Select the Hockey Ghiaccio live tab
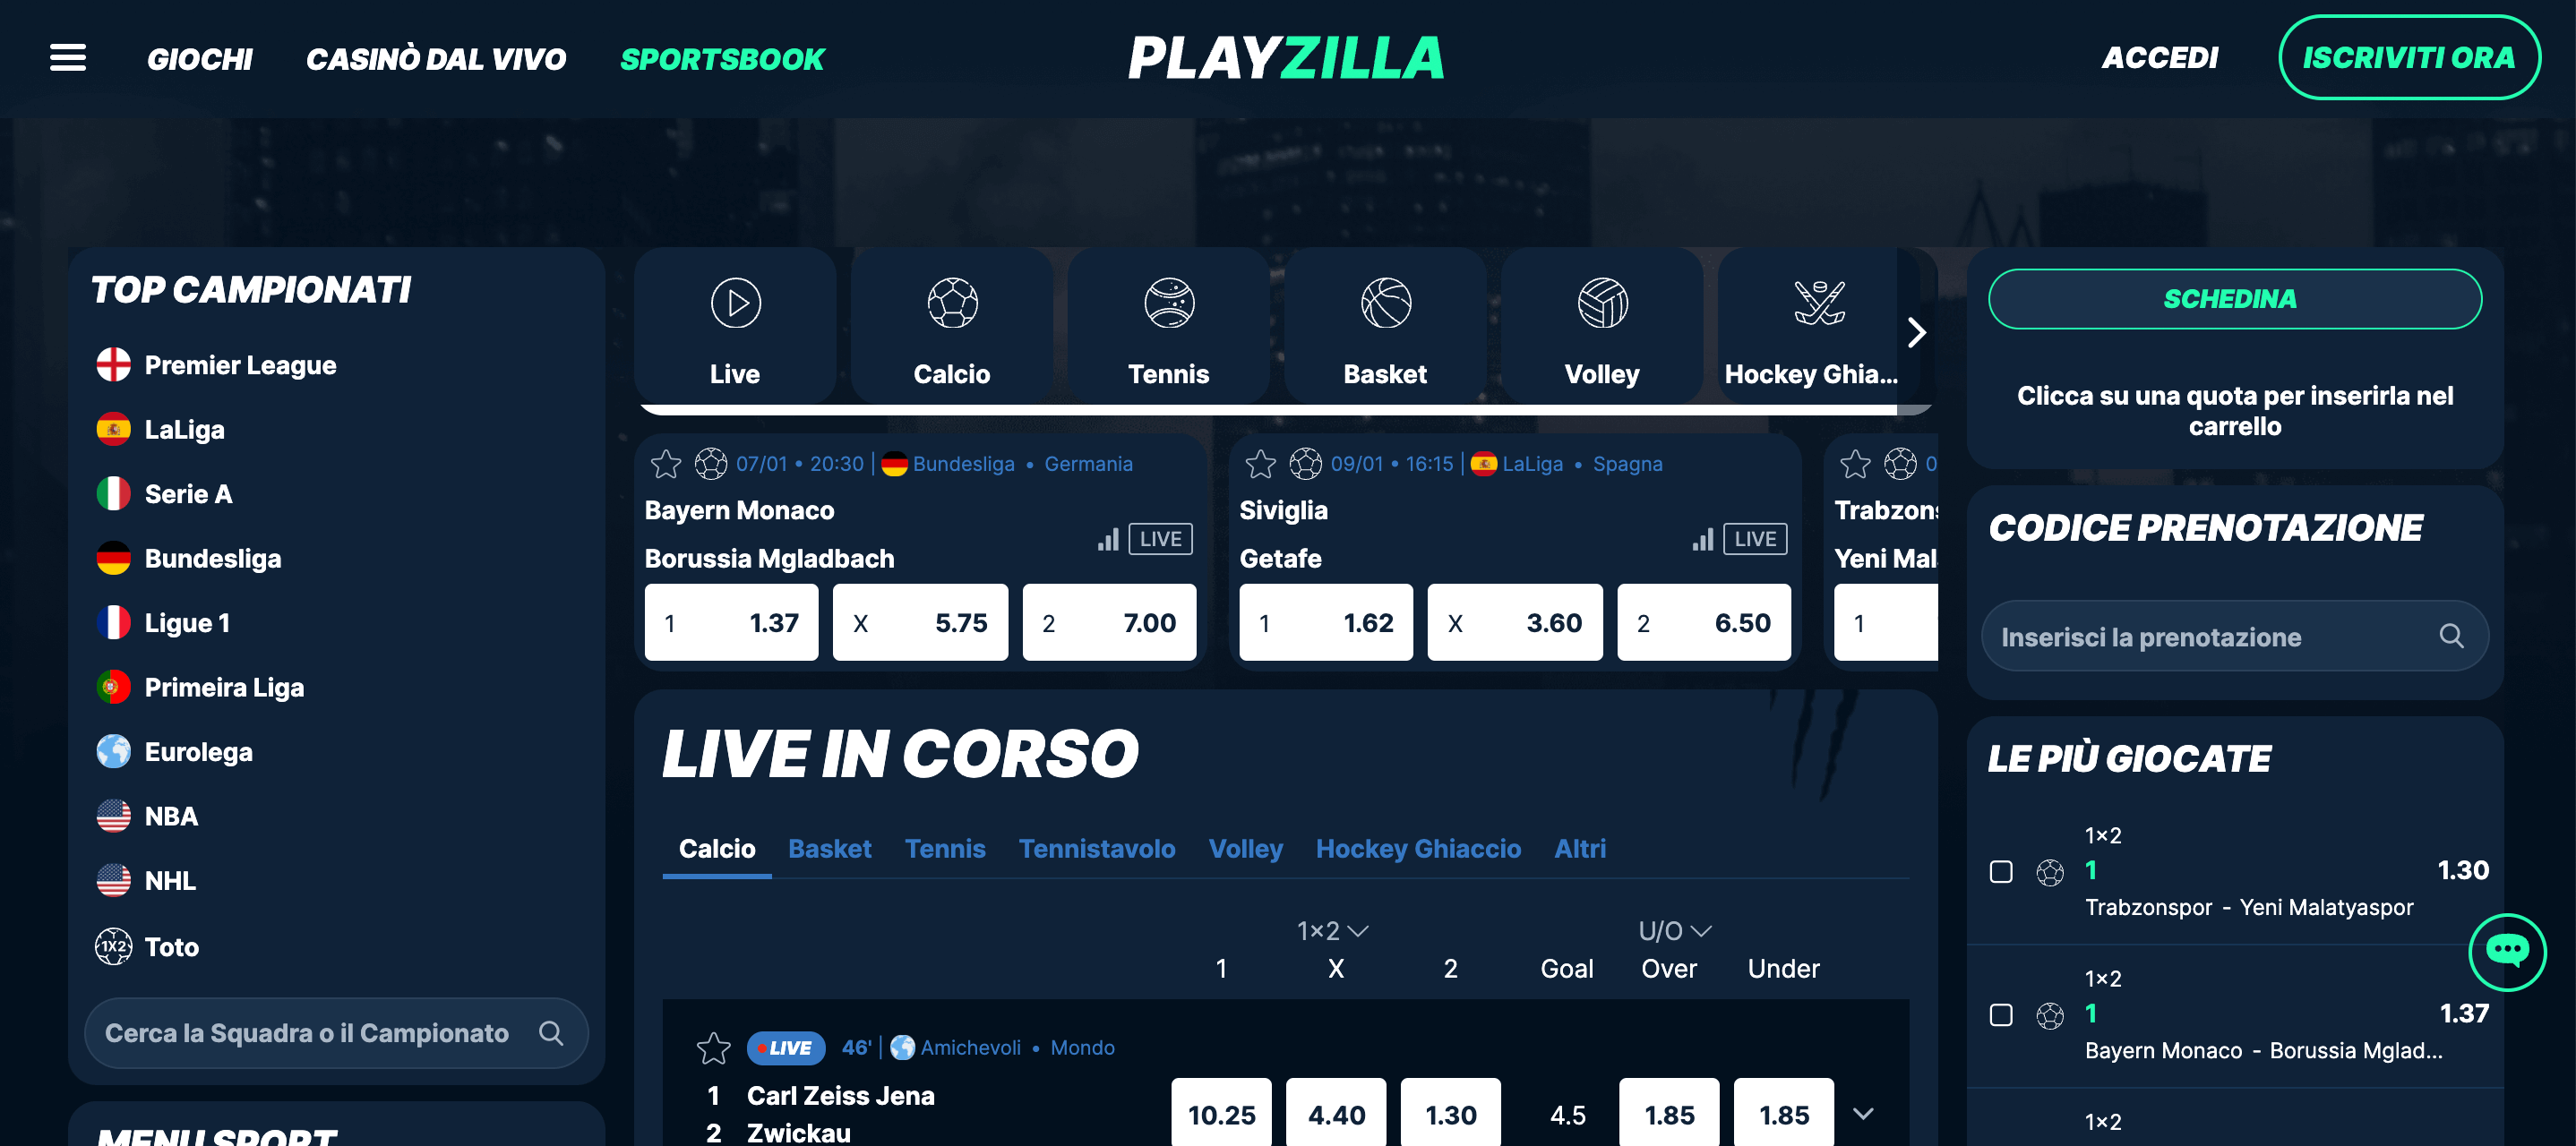Viewport: 2576px width, 1146px height. tap(1418, 851)
